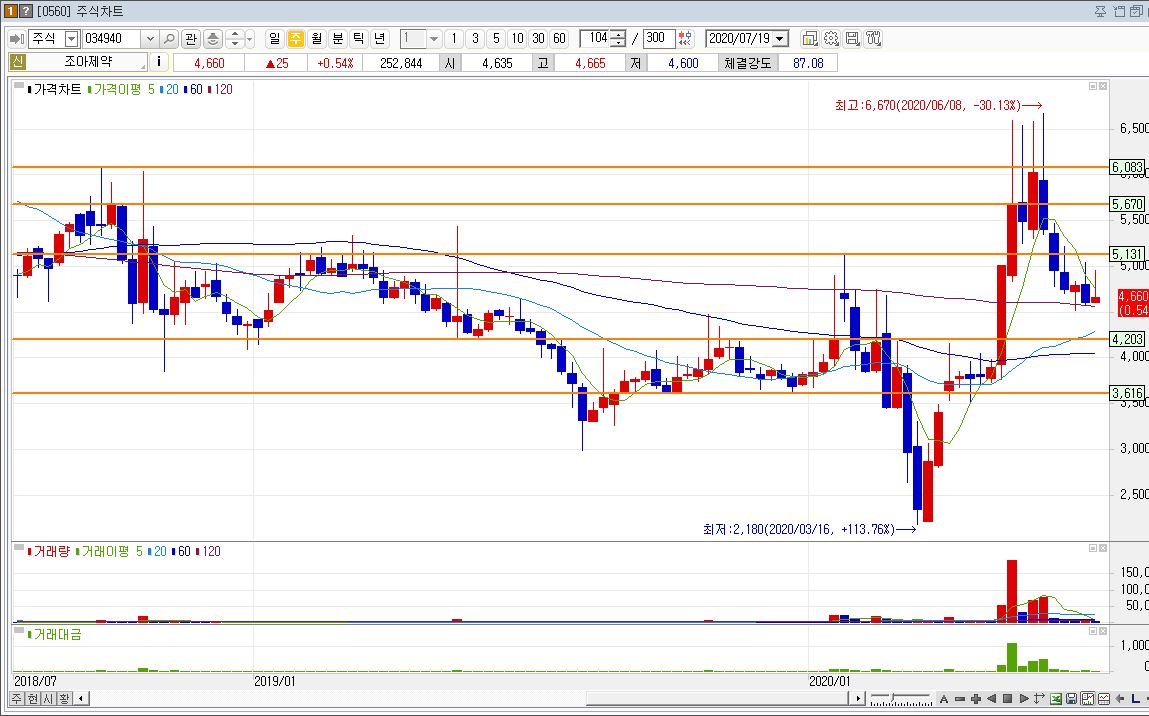Open the chart indicator window icon
Screen dimensions: 1149x716
[810, 38]
